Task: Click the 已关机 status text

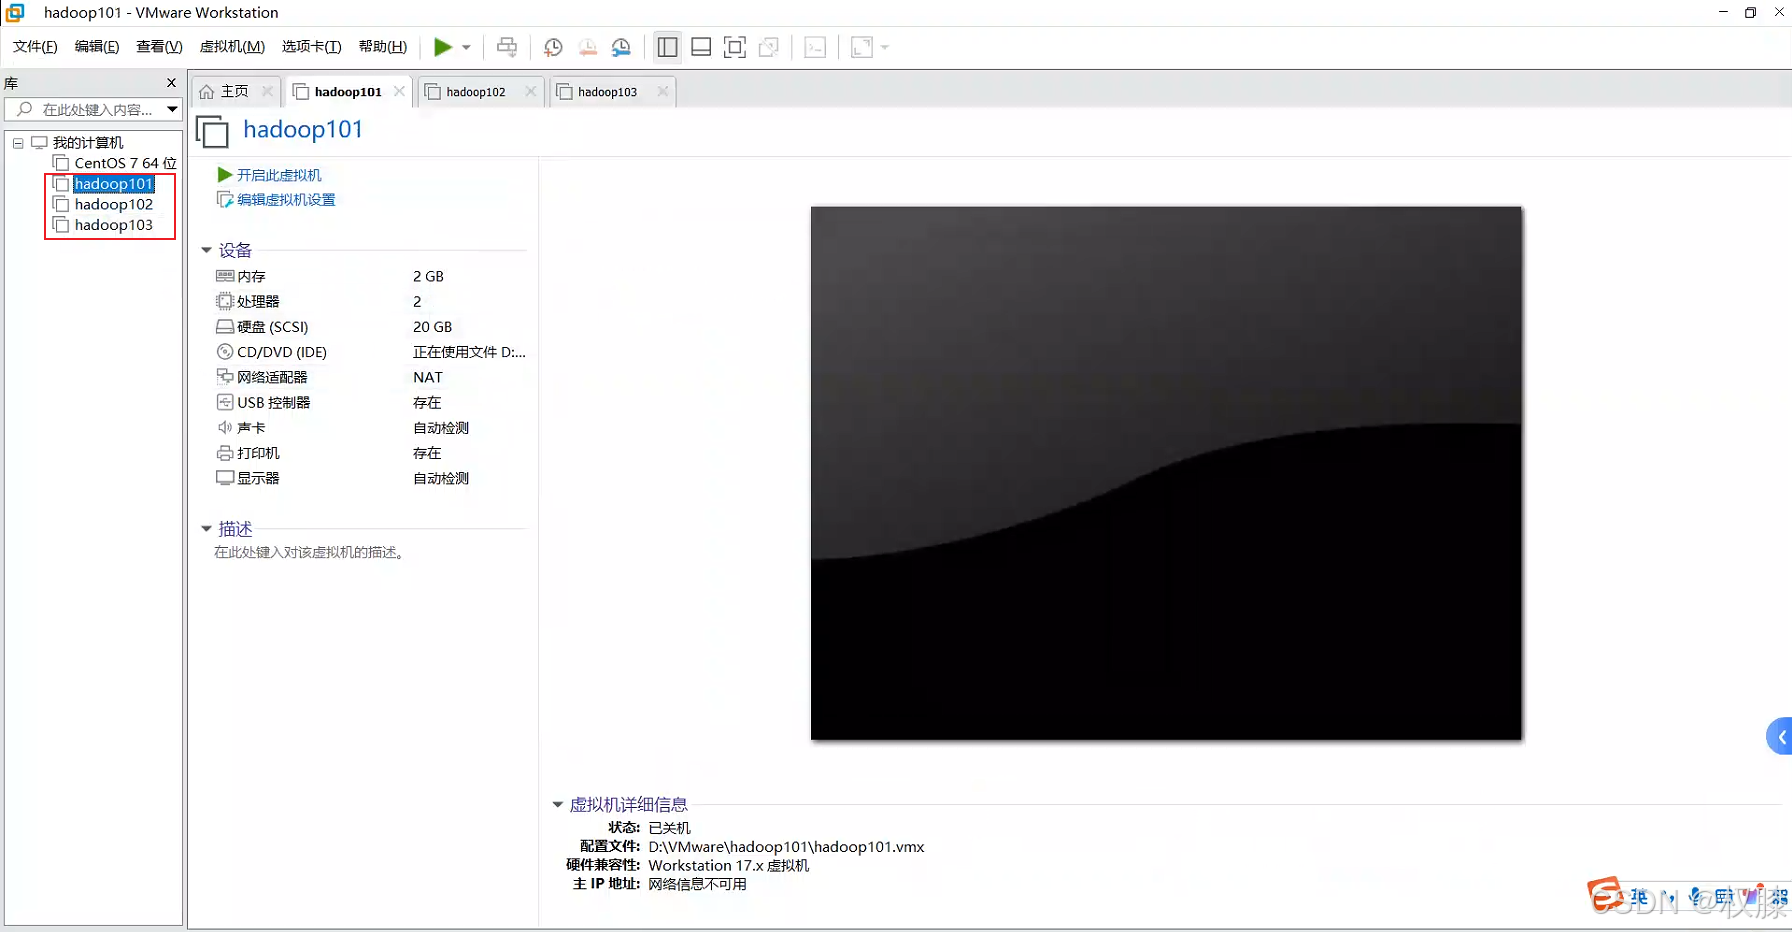Action: tap(669, 828)
